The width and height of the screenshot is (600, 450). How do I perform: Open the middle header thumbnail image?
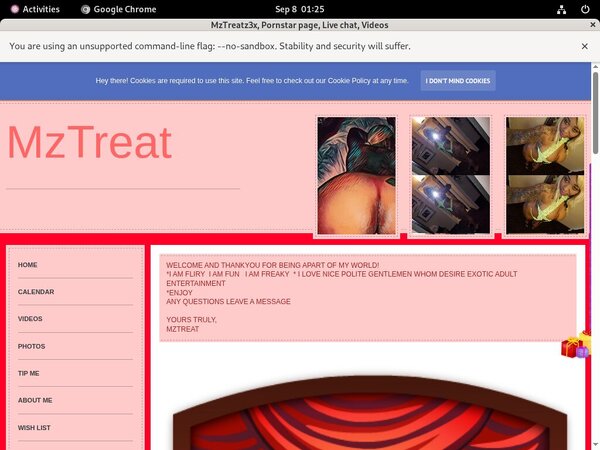[451, 176]
